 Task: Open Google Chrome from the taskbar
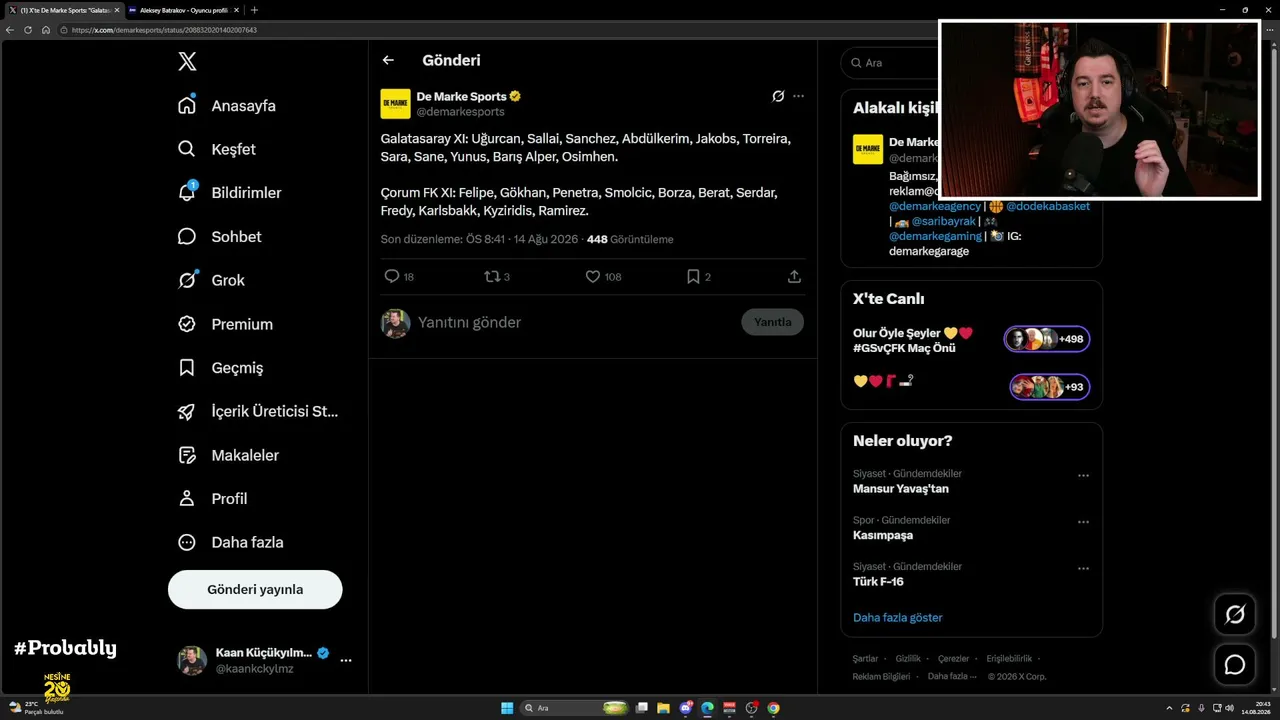click(x=773, y=708)
